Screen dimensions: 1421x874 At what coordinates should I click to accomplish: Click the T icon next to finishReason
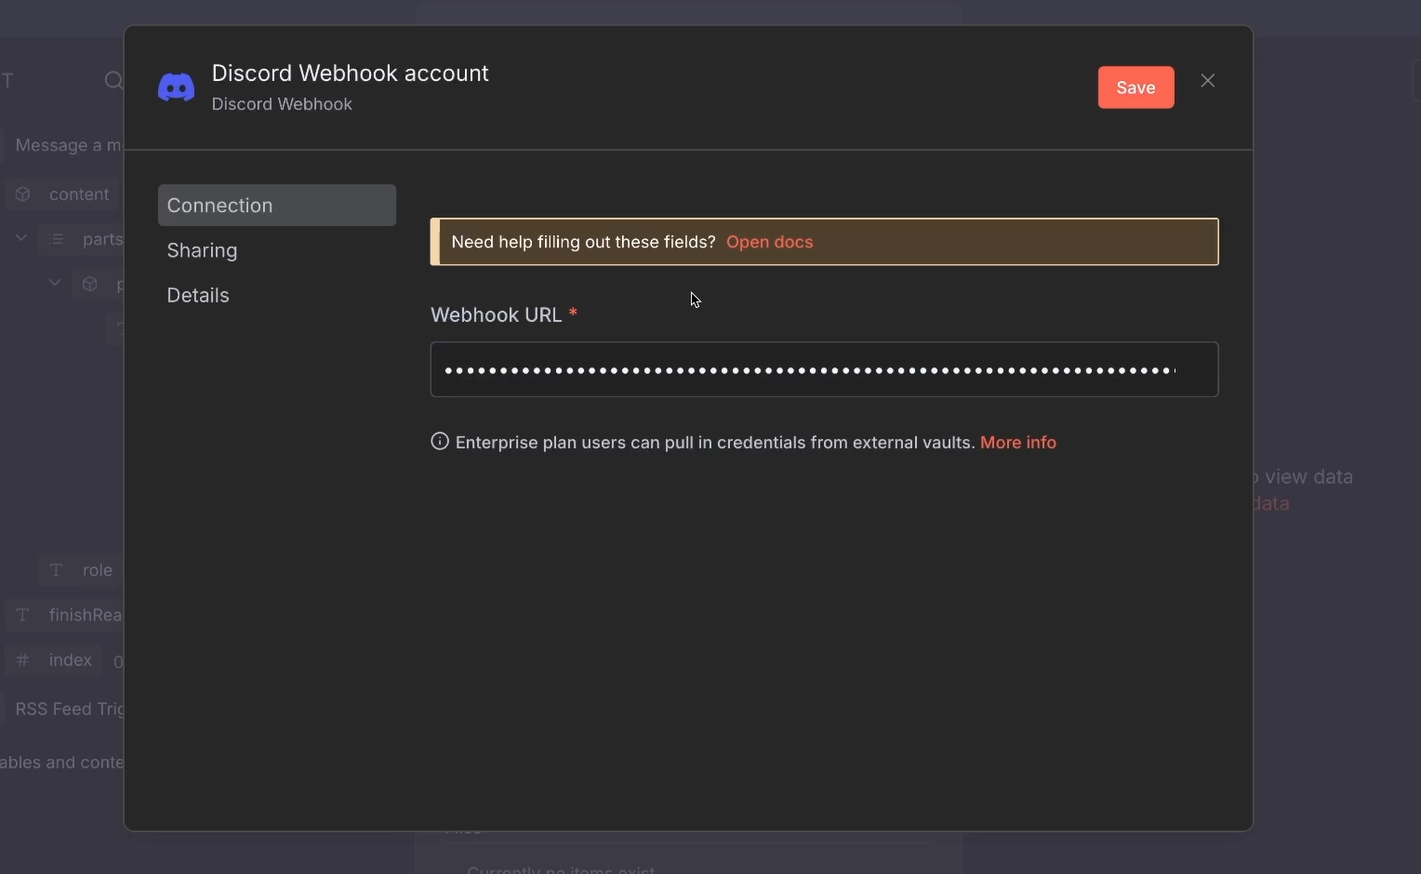coord(21,614)
